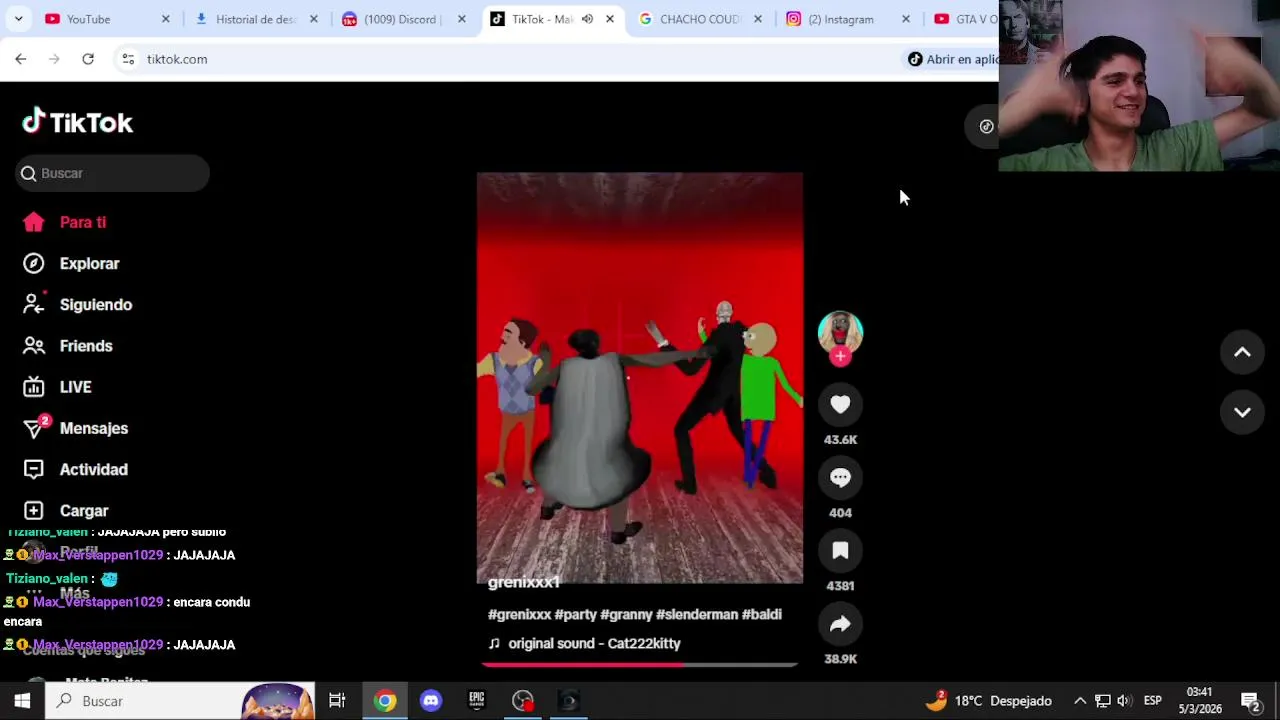Focus the TikTok Buscar search field

(112, 173)
